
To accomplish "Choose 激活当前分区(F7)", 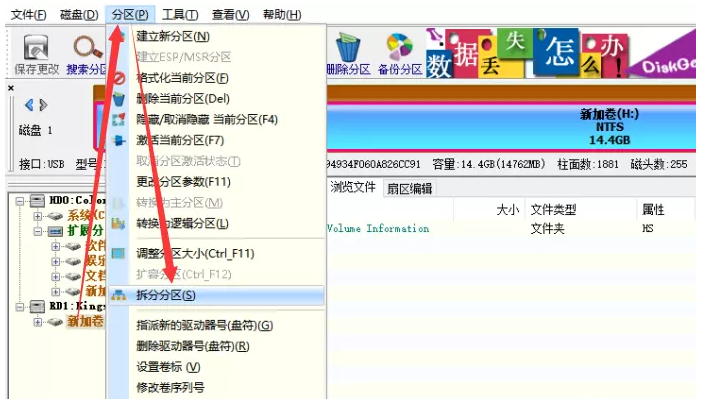I will click(x=217, y=140).
